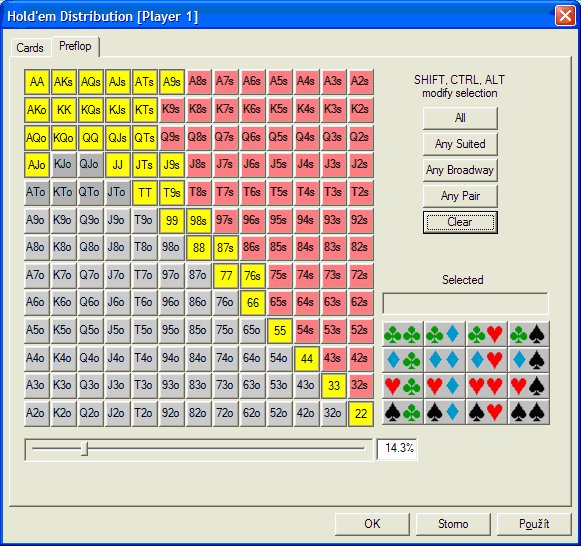Deselect the AKo hand cell
The width and height of the screenshot is (581, 546).
(x=37, y=110)
